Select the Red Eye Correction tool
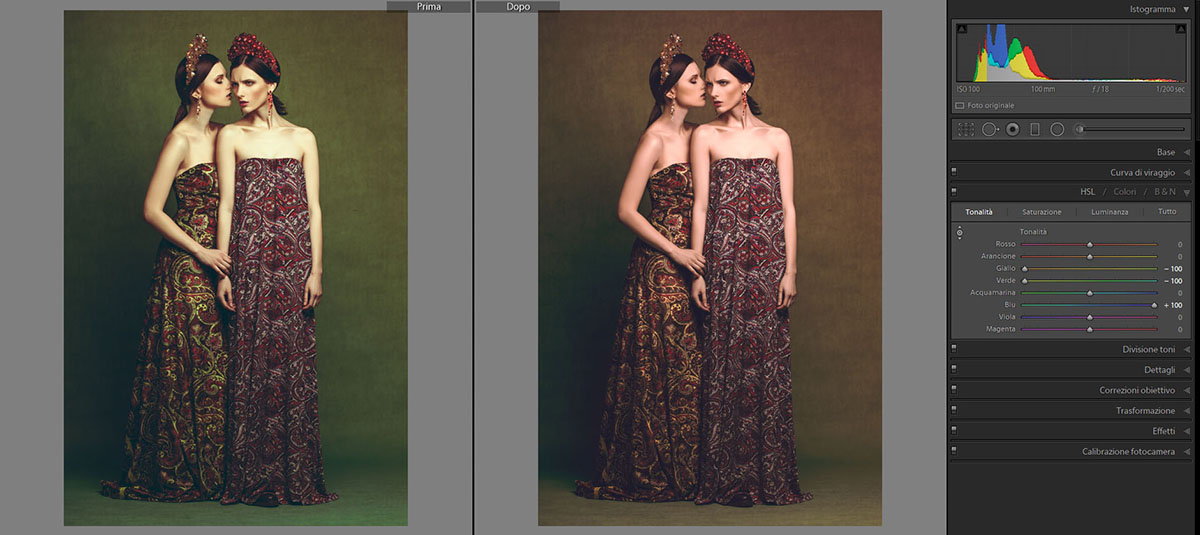 coord(1012,129)
